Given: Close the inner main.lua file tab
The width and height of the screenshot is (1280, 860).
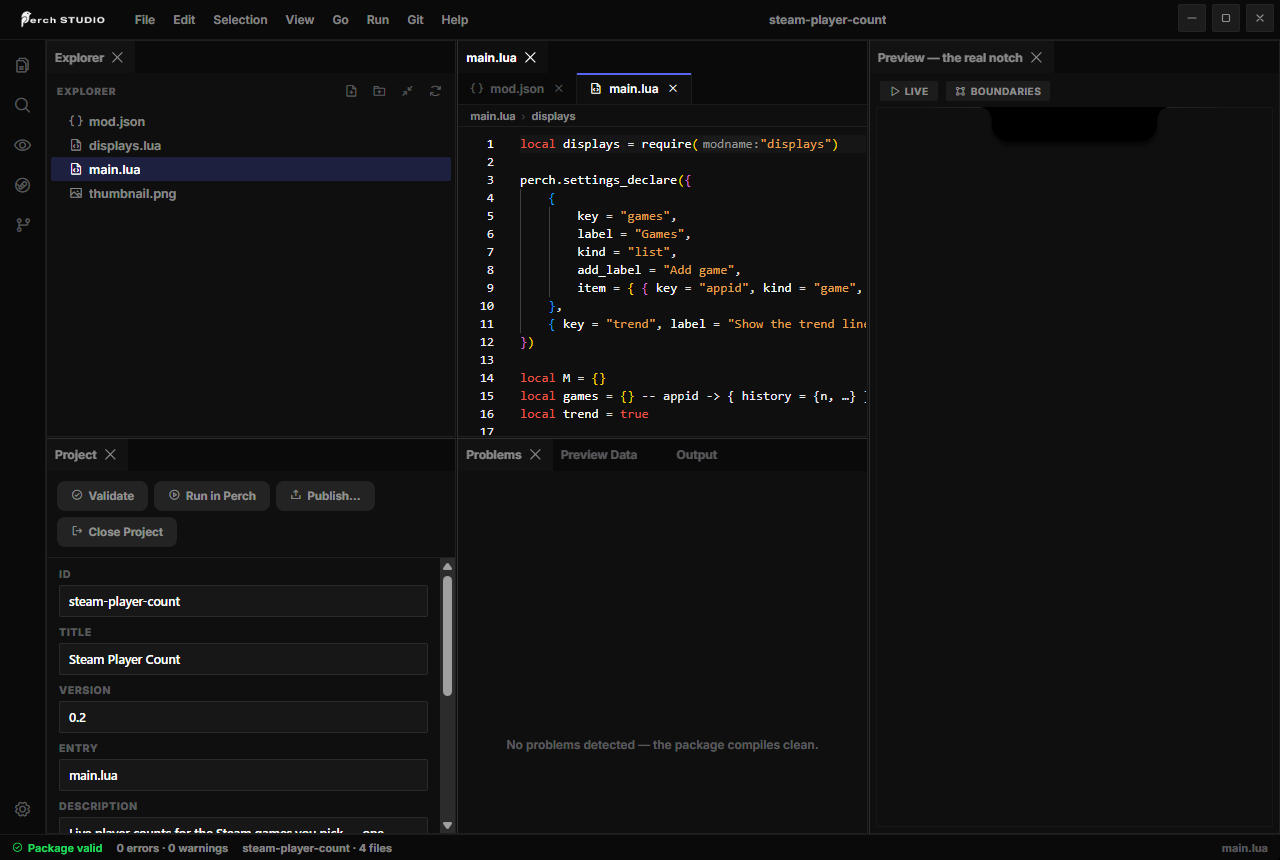Looking at the screenshot, I should (673, 89).
